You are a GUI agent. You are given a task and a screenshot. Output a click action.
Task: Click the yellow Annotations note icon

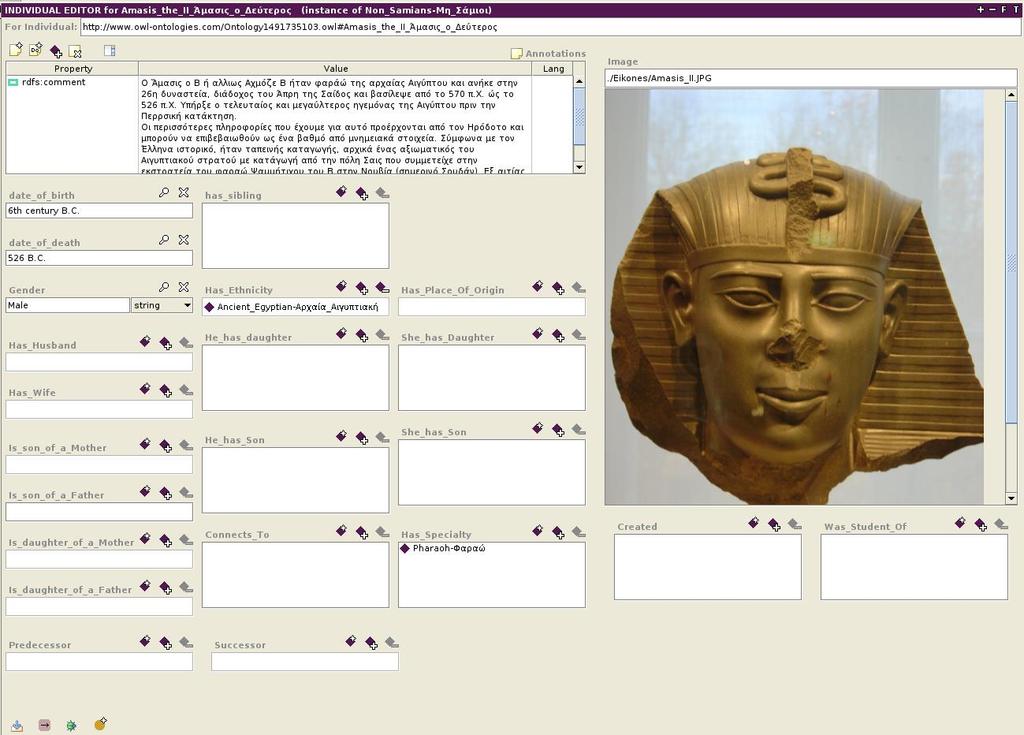(517, 54)
